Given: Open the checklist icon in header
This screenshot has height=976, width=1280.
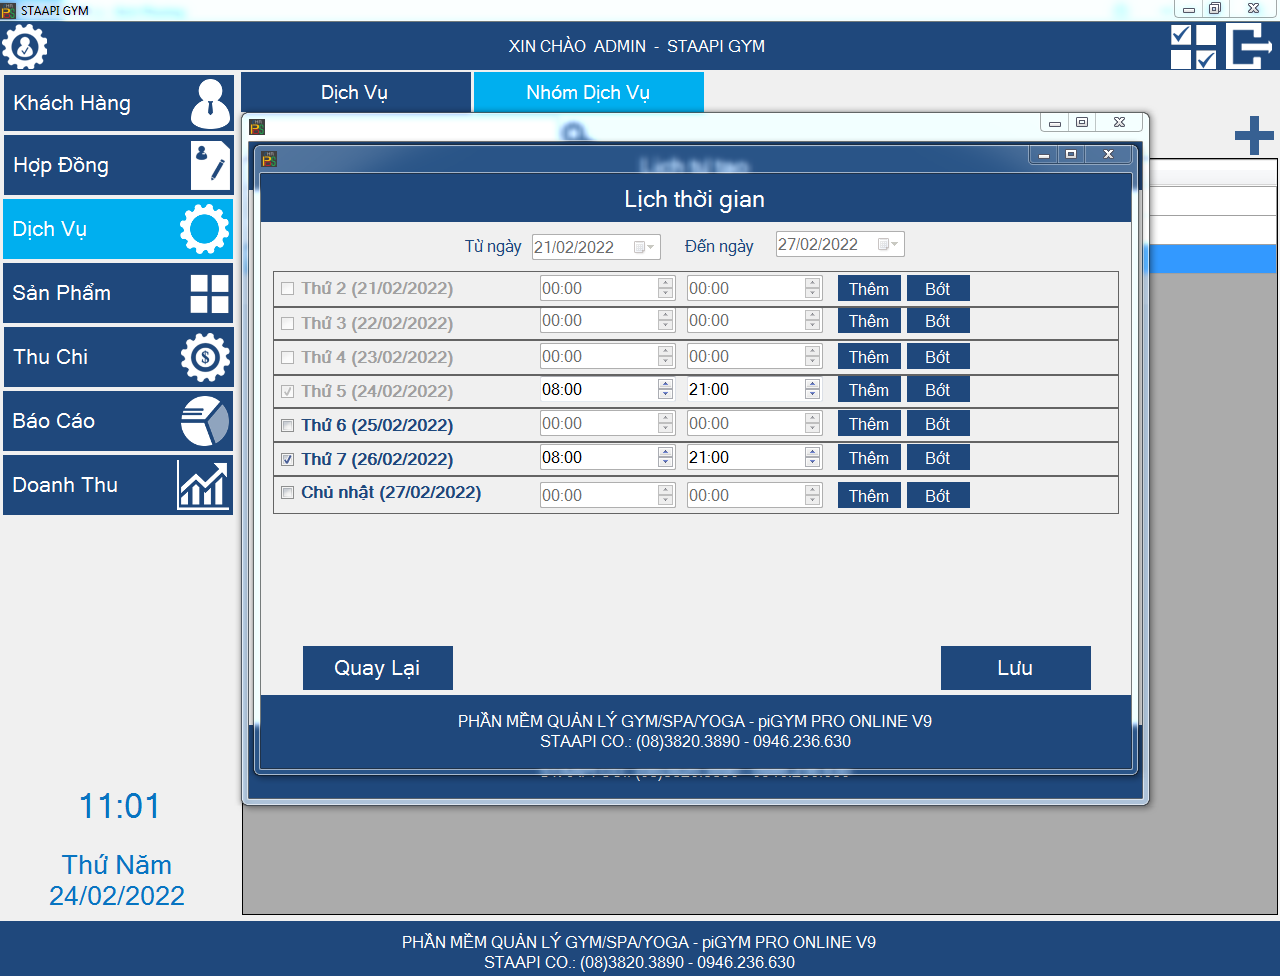Looking at the screenshot, I should point(1193,46).
